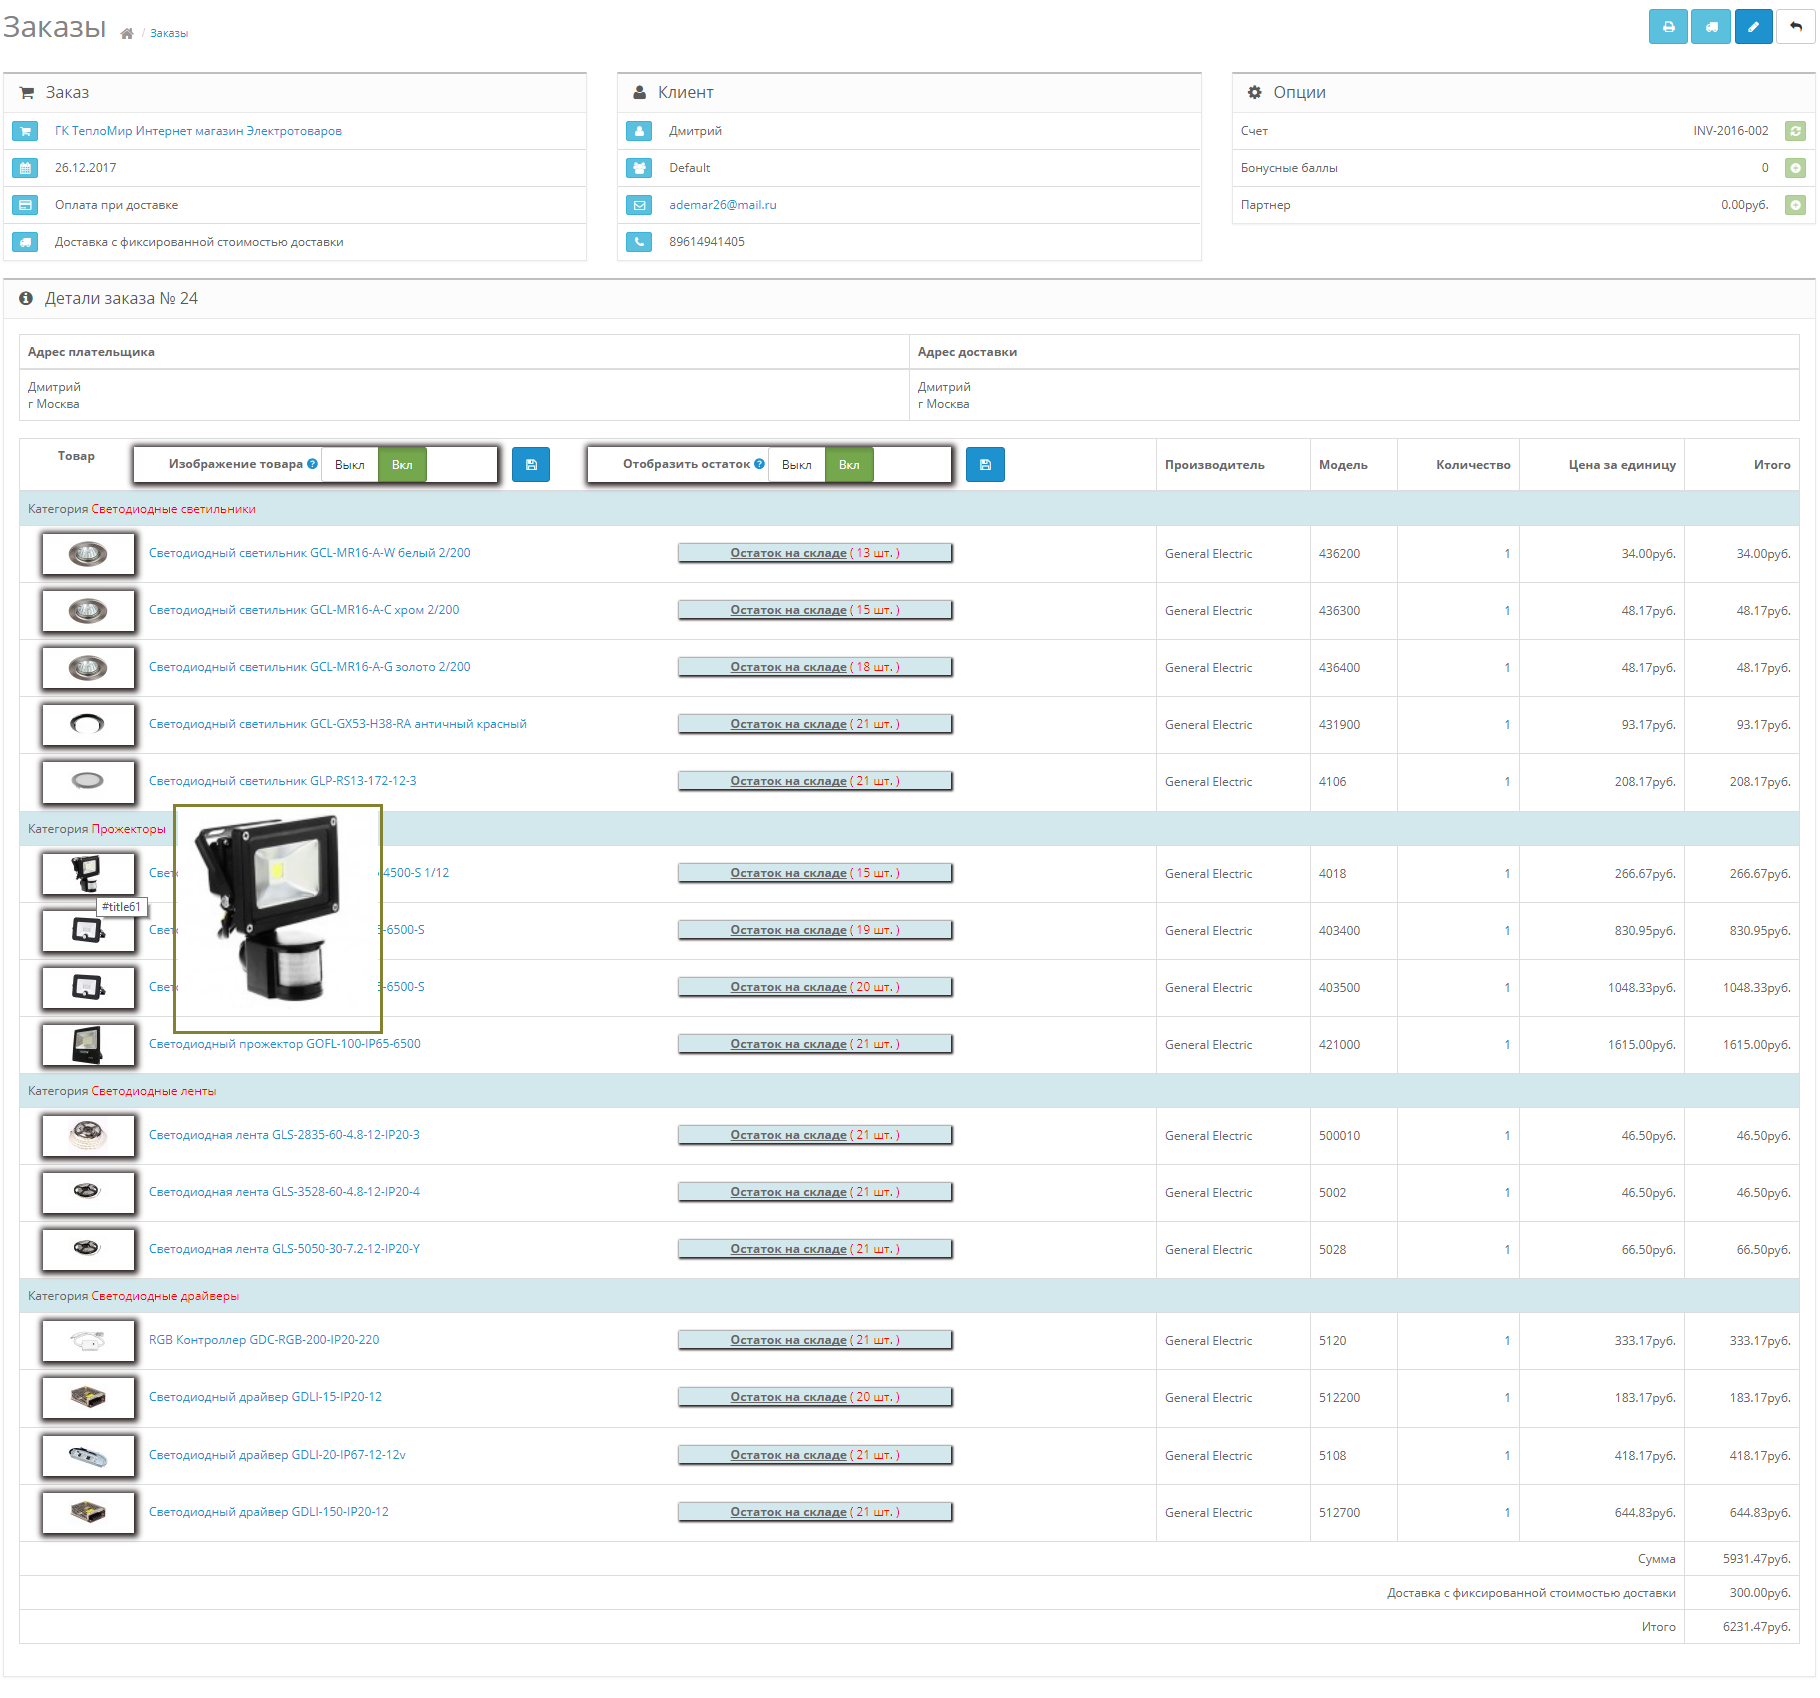Click thumbnail of GOFL-100-IP65-6500 projector
Image resolution: width=1820 pixels, height=1698 pixels.
pyautogui.click(x=88, y=1045)
